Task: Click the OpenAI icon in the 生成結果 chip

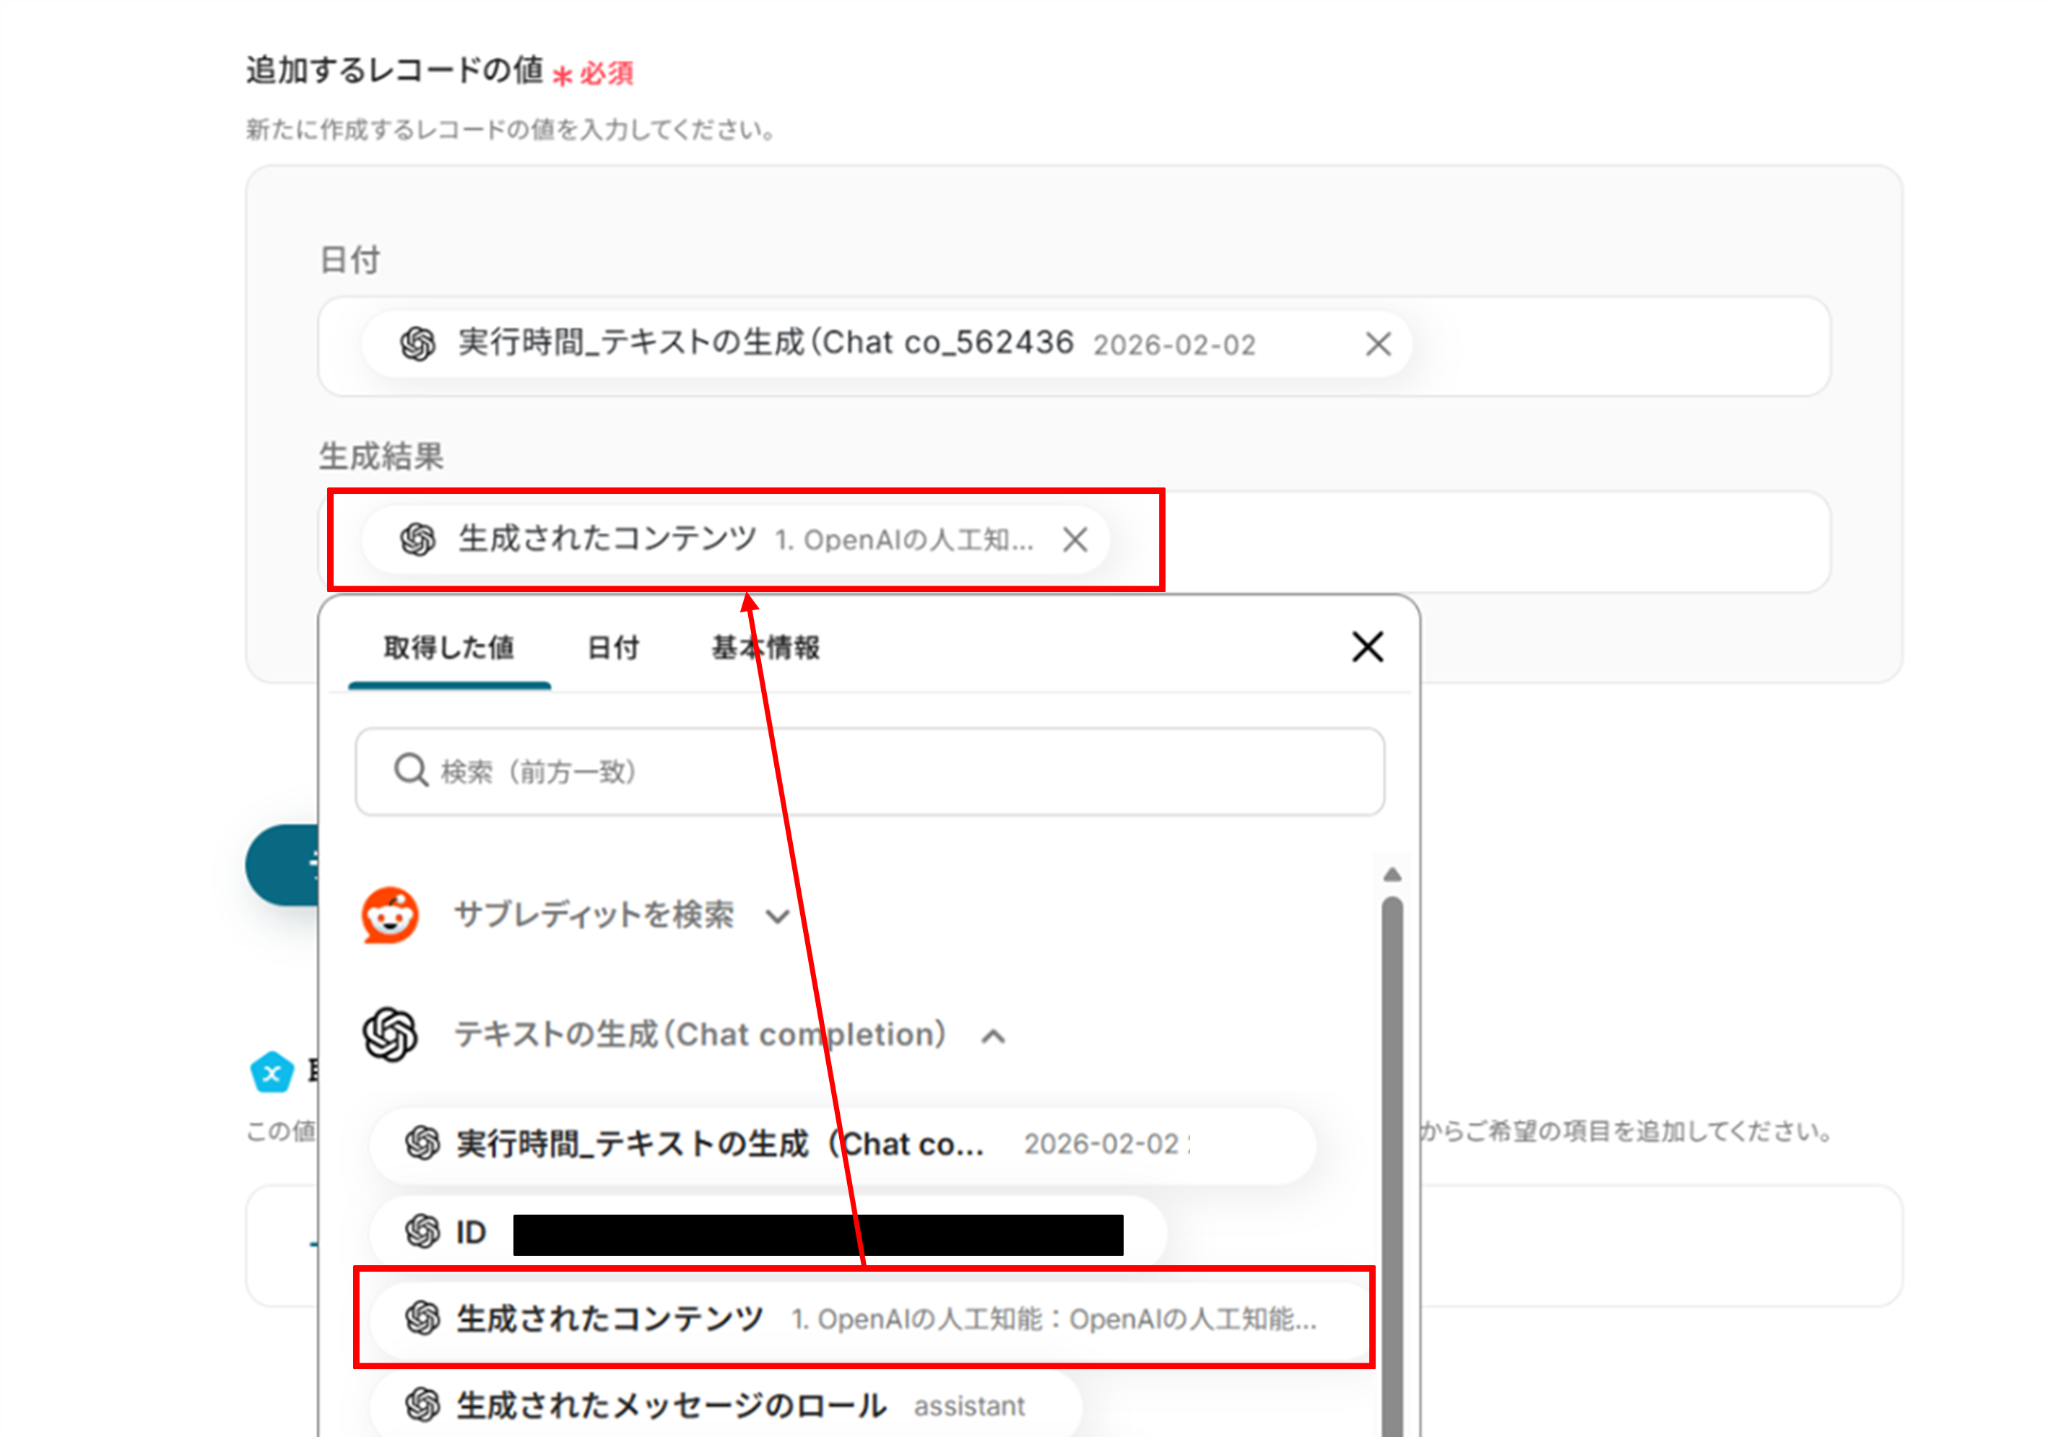Action: tap(418, 540)
